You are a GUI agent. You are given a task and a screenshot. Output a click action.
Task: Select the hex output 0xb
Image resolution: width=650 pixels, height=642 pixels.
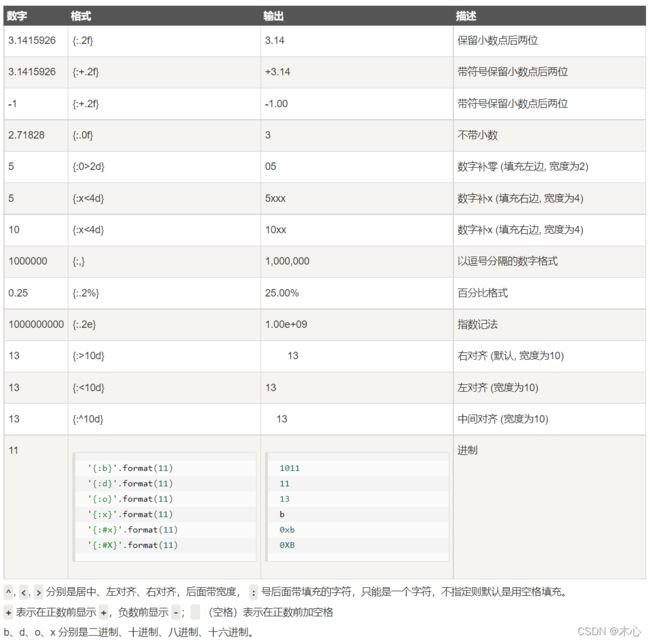(287, 530)
